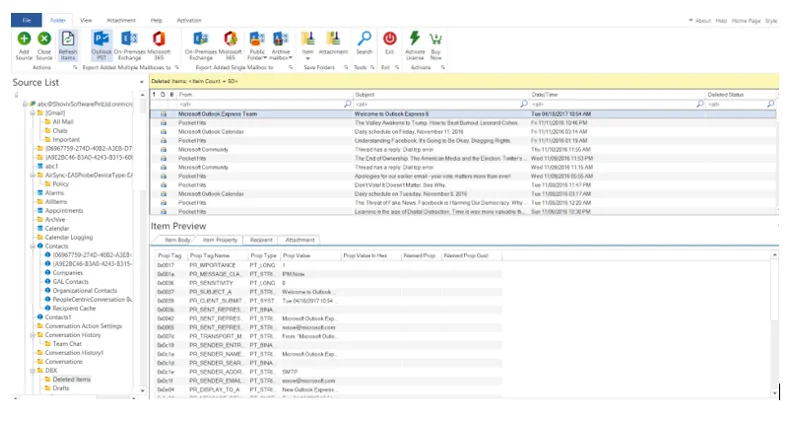The width and height of the screenshot is (792, 438).
Task: Select the Team Chat folder
Action: point(67,344)
